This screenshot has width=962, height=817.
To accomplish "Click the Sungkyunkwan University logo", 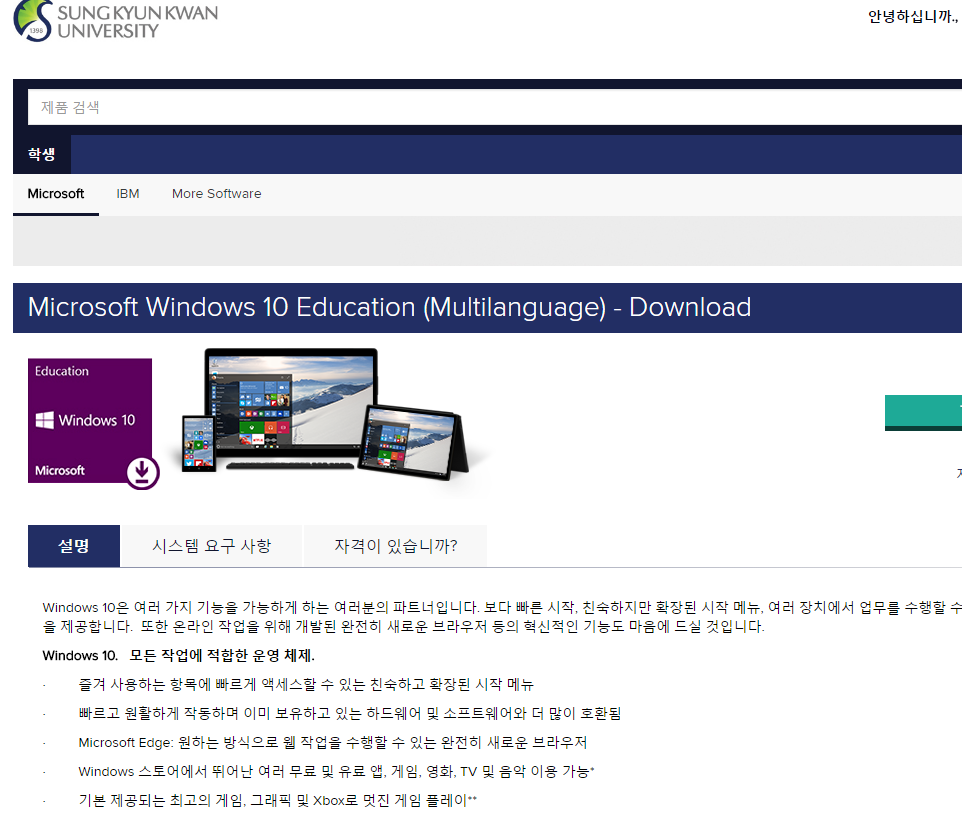I will click(116, 21).
